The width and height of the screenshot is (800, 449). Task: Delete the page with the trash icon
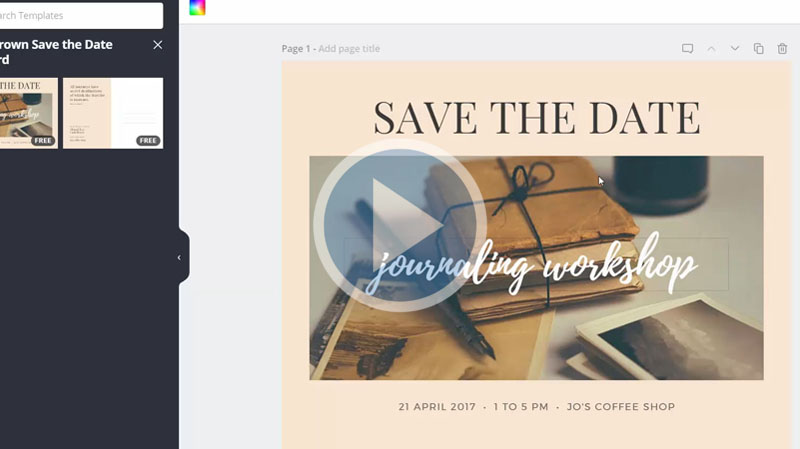pyautogui.click(x=782, y=48)
